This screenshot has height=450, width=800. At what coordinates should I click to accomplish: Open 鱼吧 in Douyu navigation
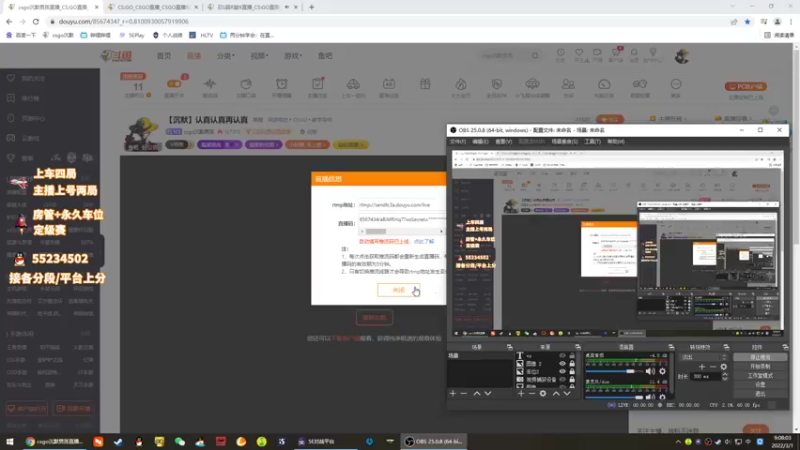tap(325, 56)
